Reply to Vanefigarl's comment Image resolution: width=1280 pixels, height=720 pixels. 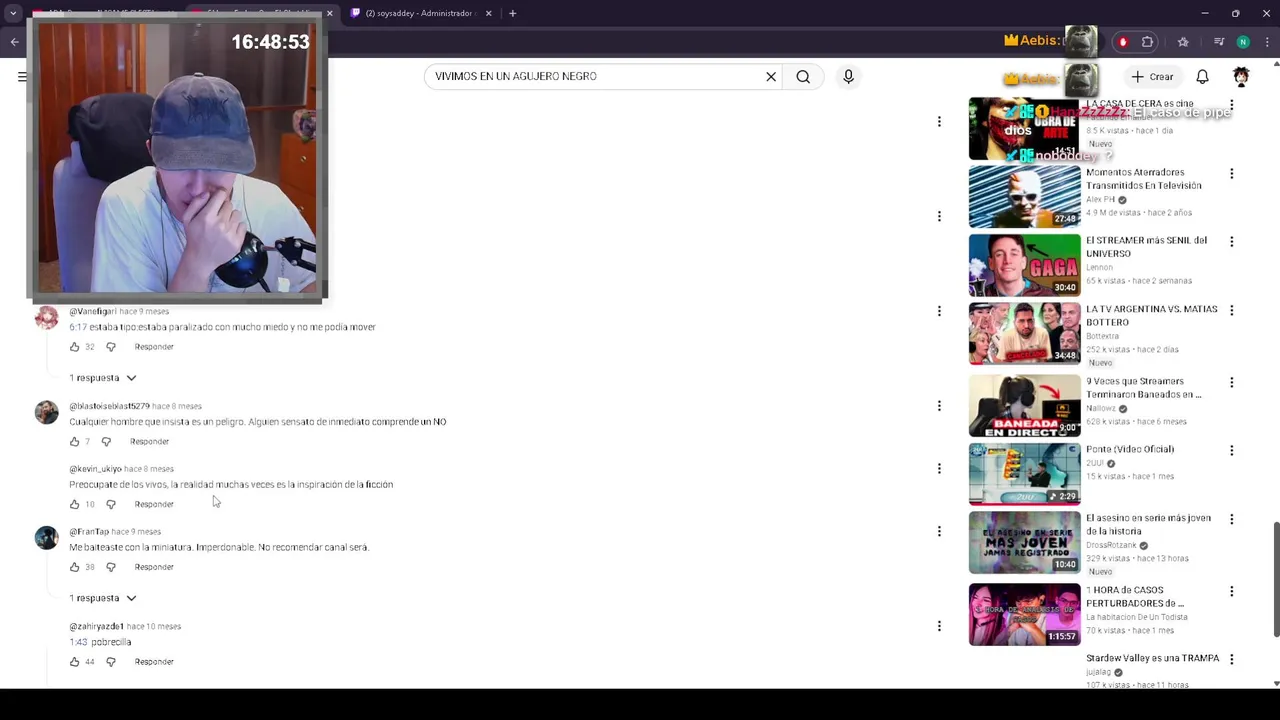pos(154,347)
